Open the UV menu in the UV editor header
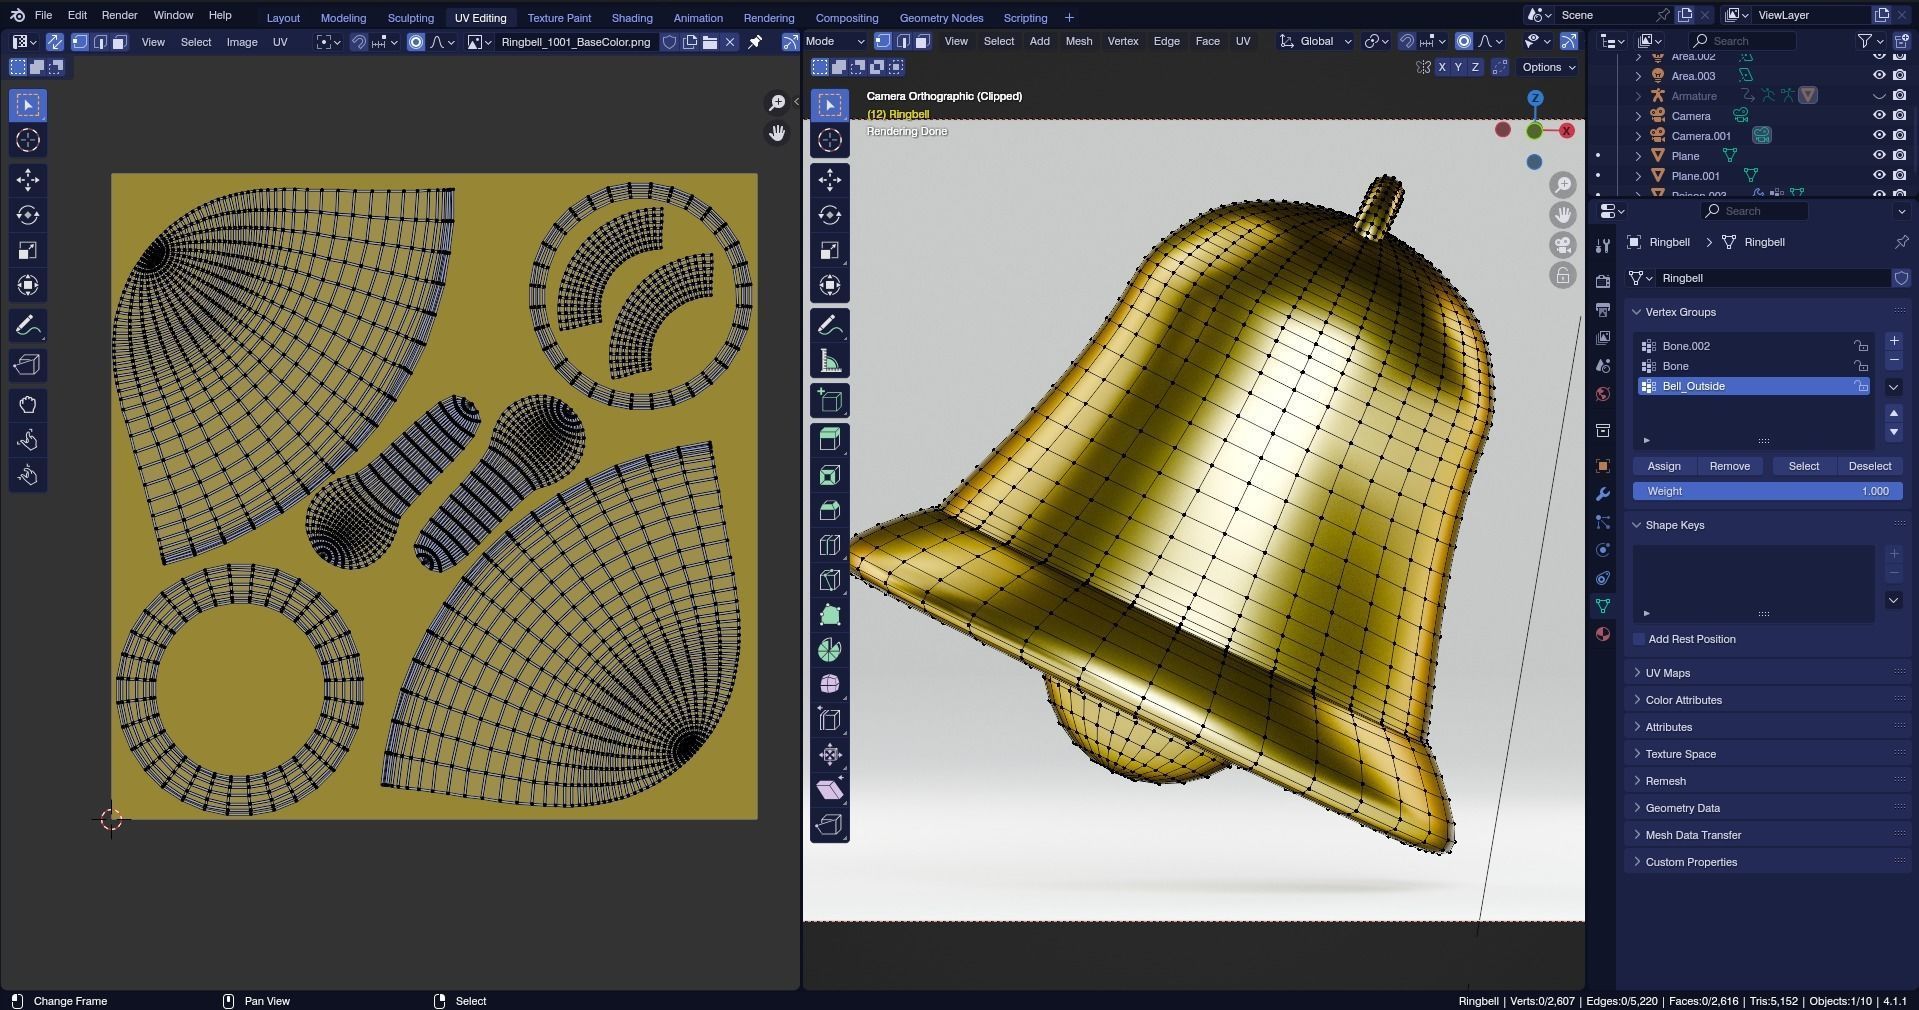Screen dimensions: 1919x1010 pos(280,42)
